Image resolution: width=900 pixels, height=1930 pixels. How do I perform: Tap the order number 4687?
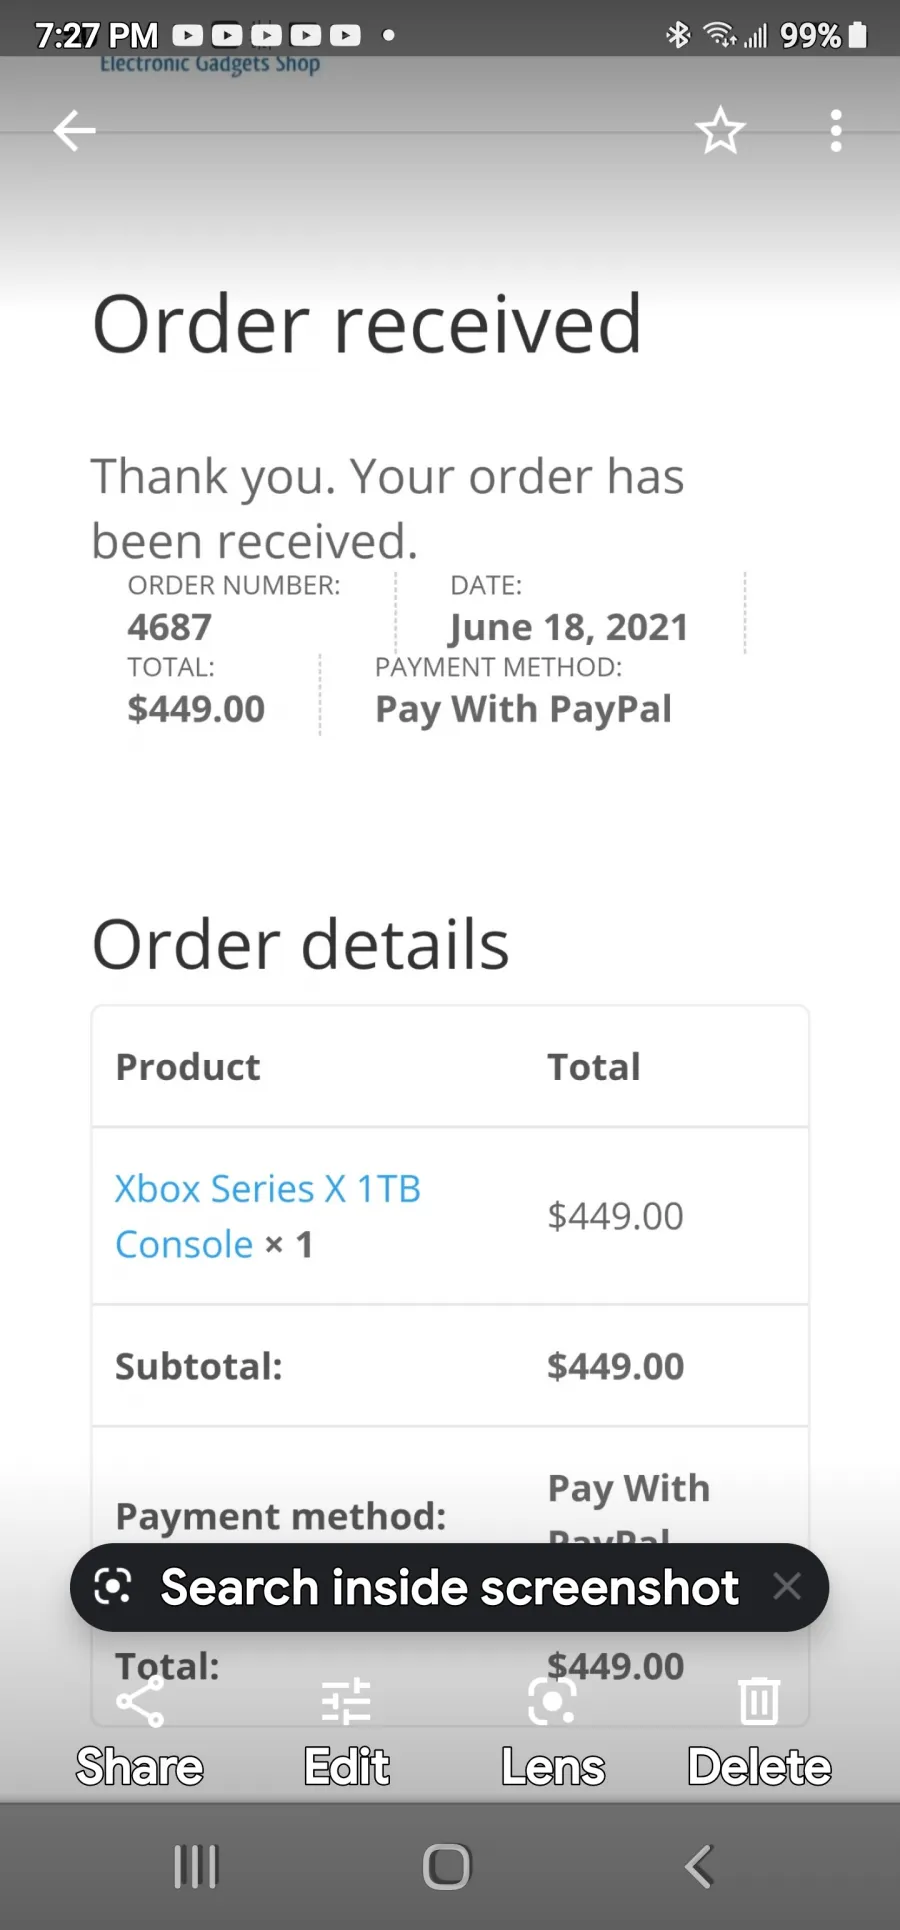[169, 627]
